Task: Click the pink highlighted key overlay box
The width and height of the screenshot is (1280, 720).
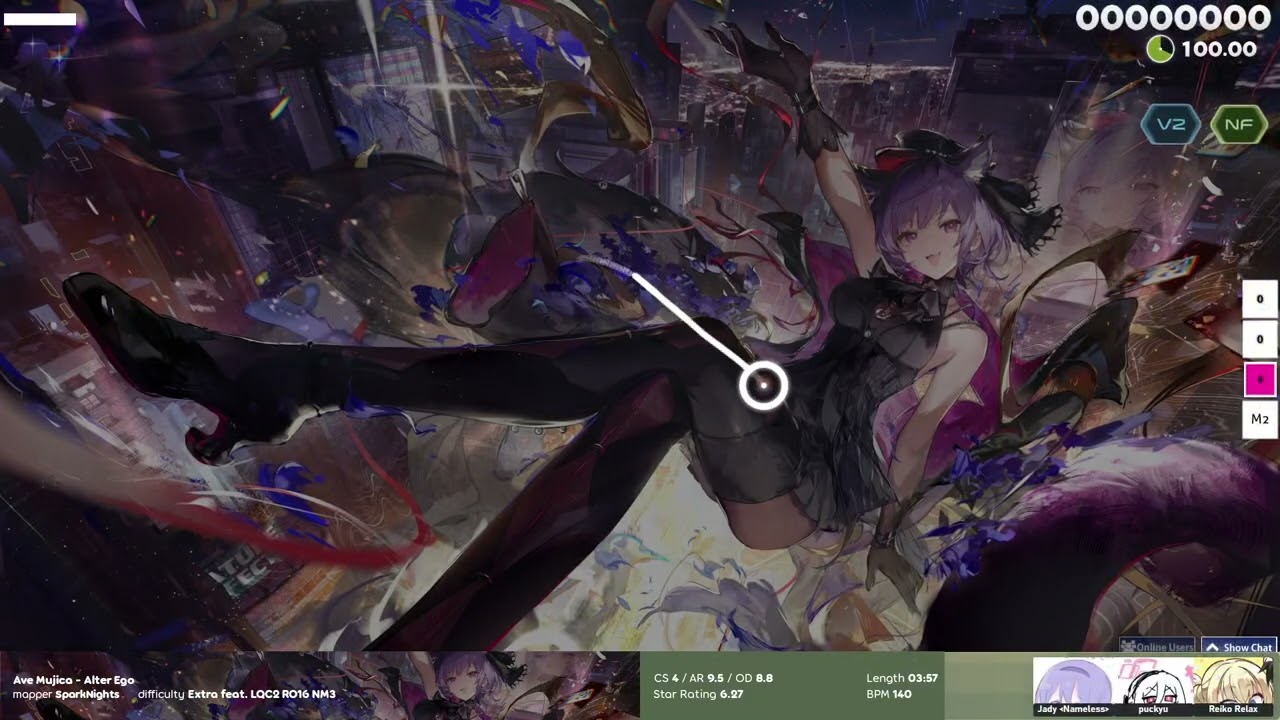Action: [x=1259, y=379]
